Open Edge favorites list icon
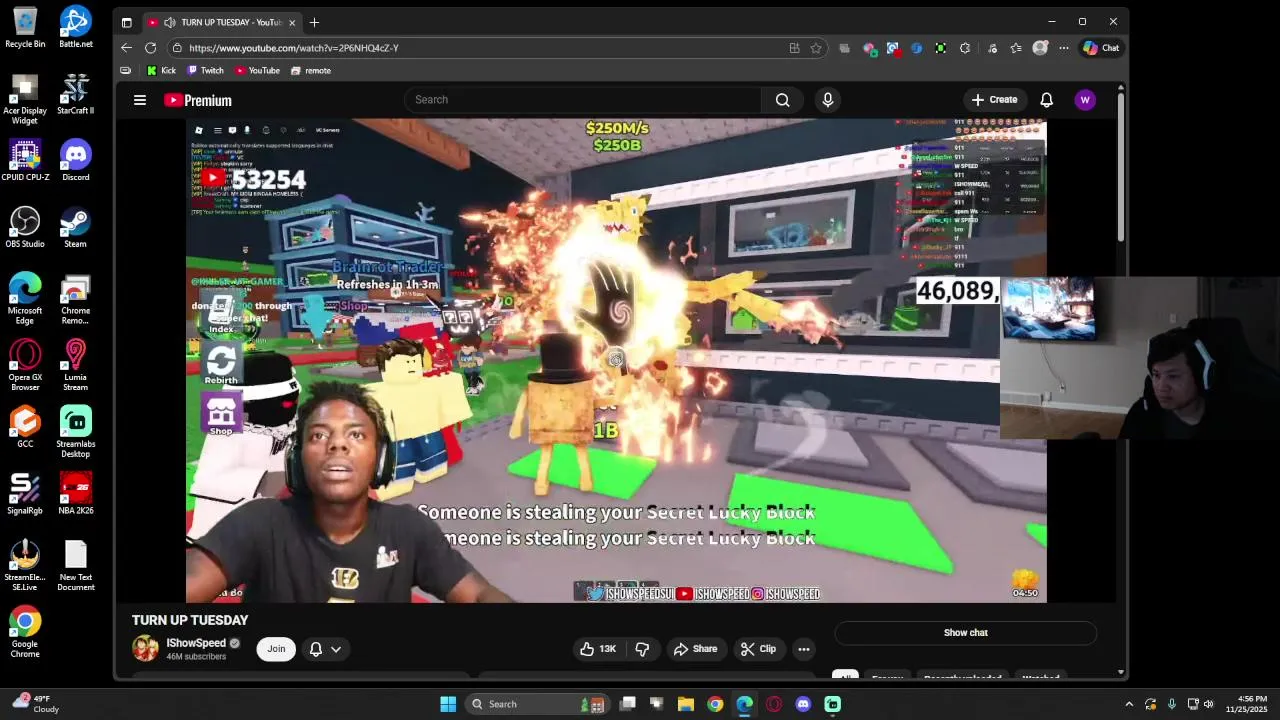The image size is (1280, 720). (x=1016, y=48)
